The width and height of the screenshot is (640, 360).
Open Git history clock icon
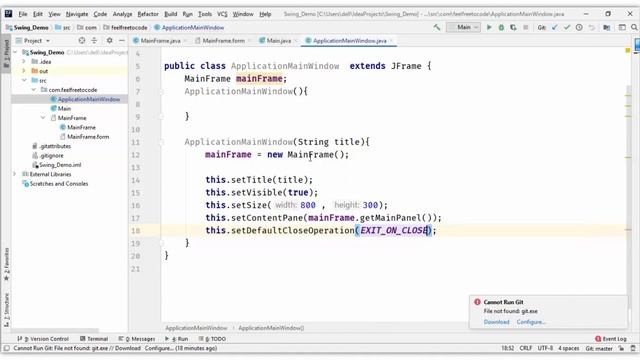click(x=579, y=27)
